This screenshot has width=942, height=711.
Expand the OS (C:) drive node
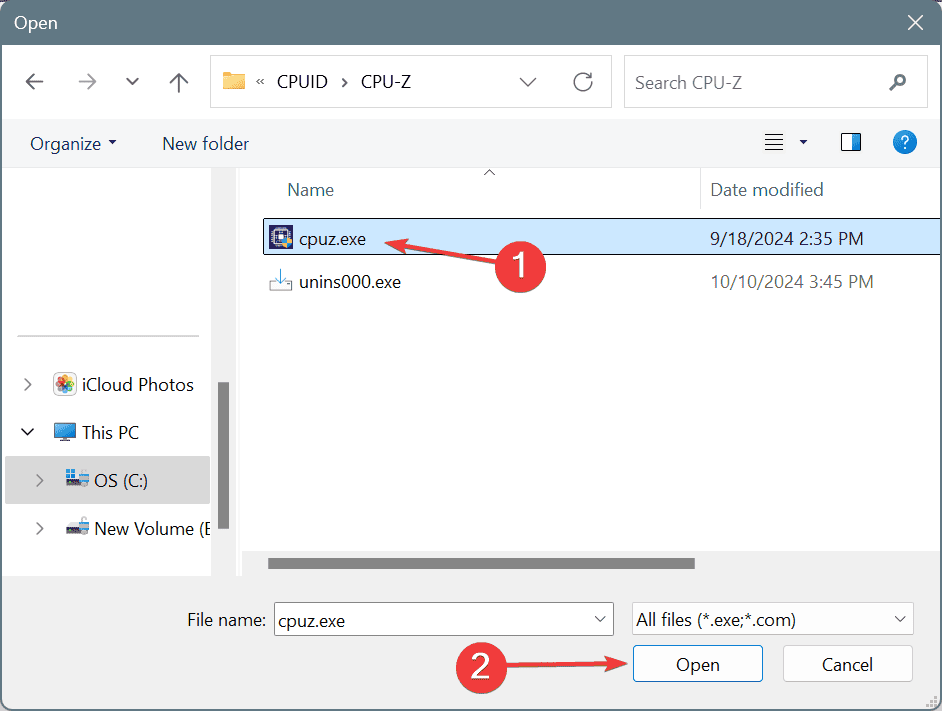pos(40,480)
